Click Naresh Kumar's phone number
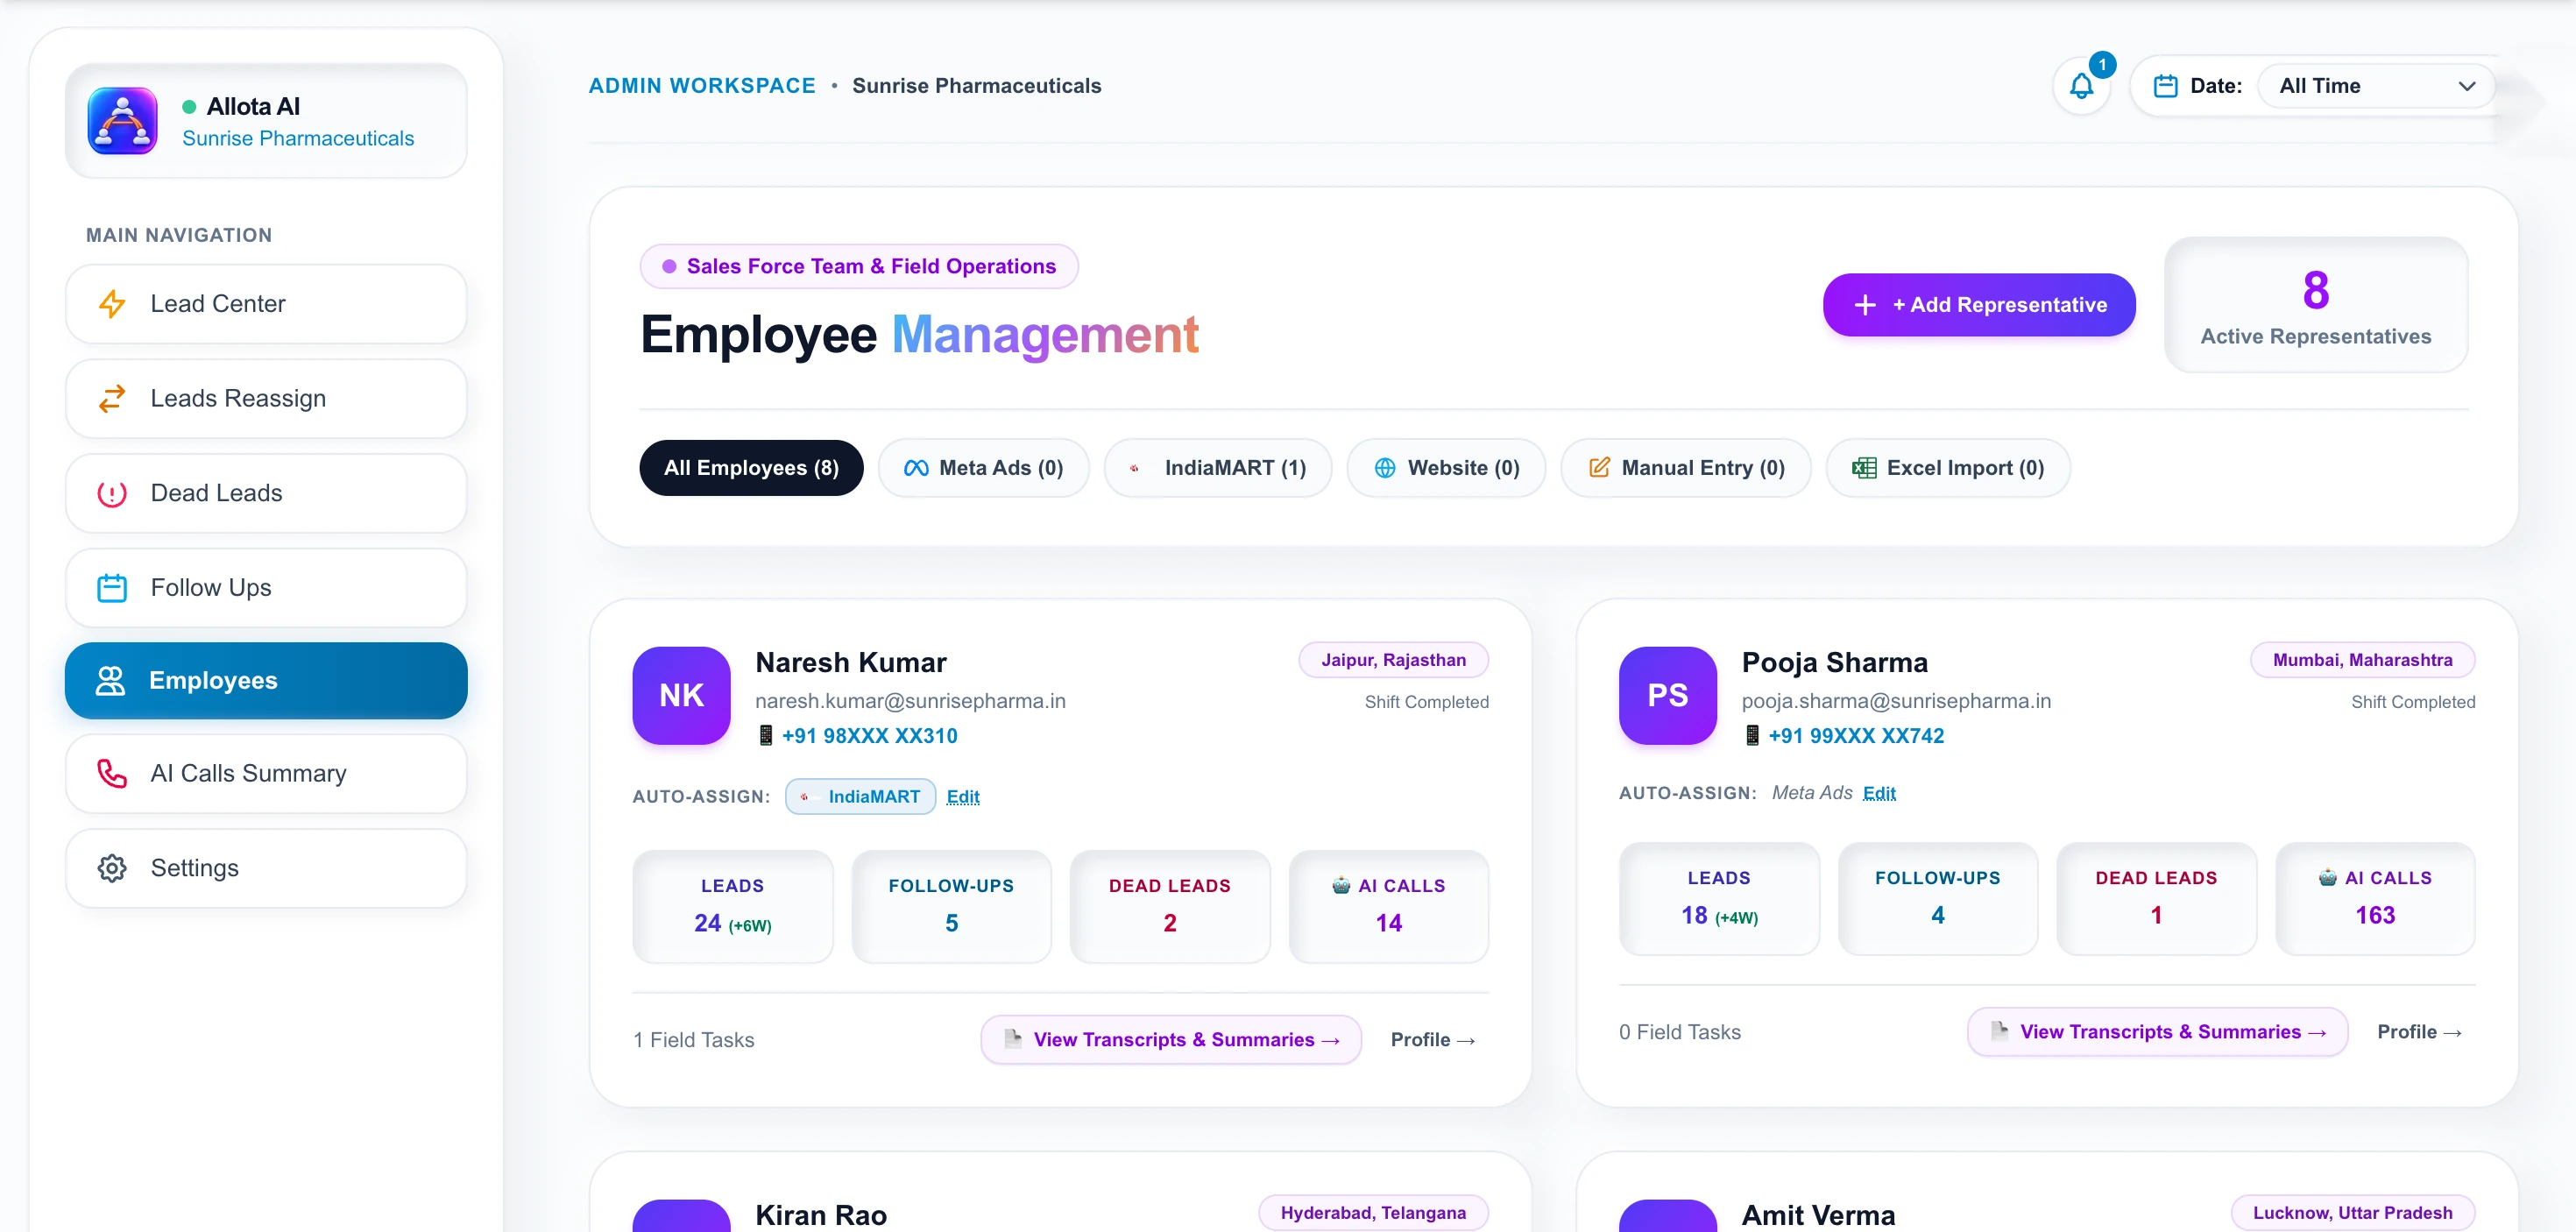This screenshot has width=2576, height=1232. coord(869,736)
